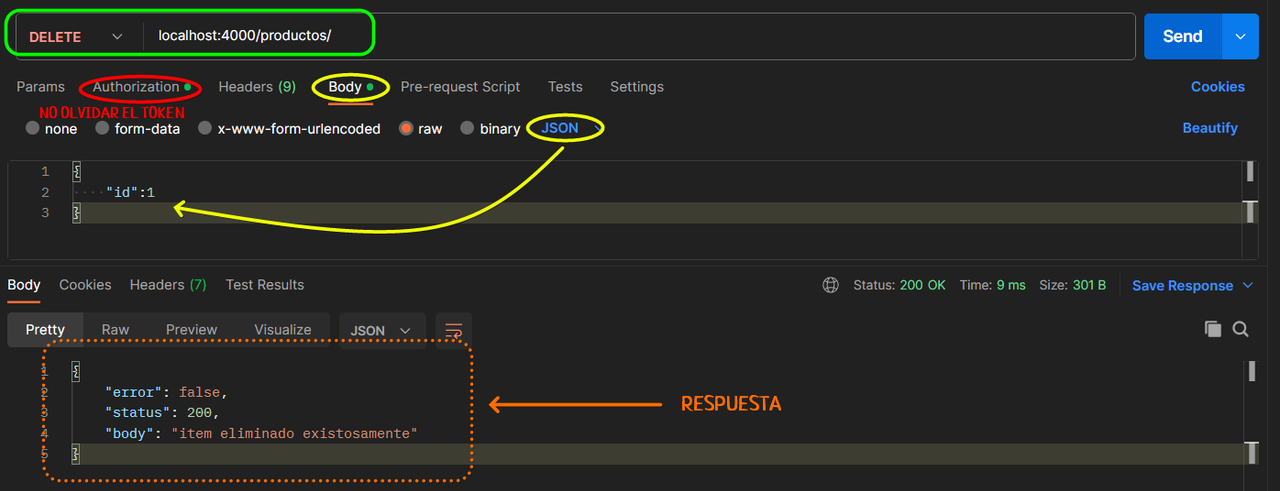1280x491 pixels.
Task: Select x-www-form-urlencoded body type
Action: point(205,128)
